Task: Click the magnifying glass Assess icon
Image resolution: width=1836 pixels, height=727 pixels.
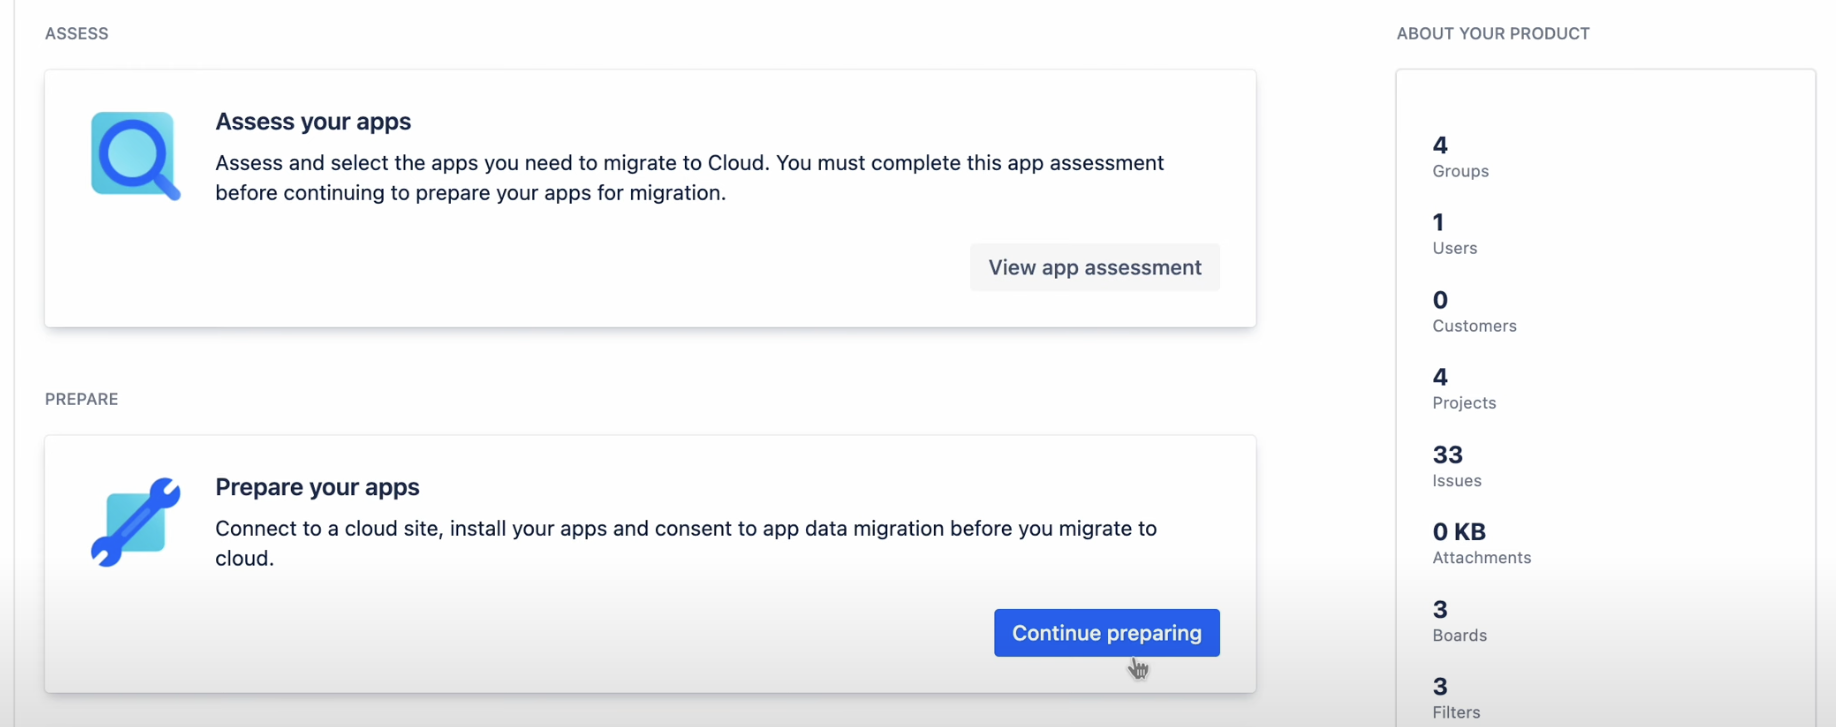Action: coord(135,155)
